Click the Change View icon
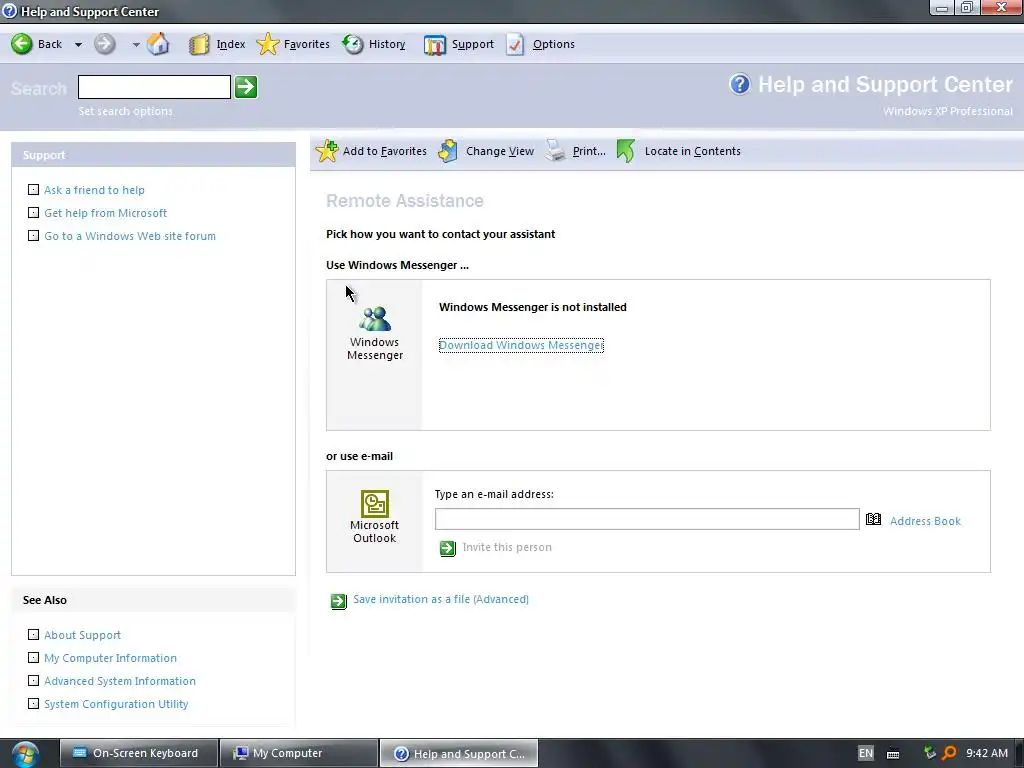The width and height of the screenshot is (1024, 768). (448, 151)
